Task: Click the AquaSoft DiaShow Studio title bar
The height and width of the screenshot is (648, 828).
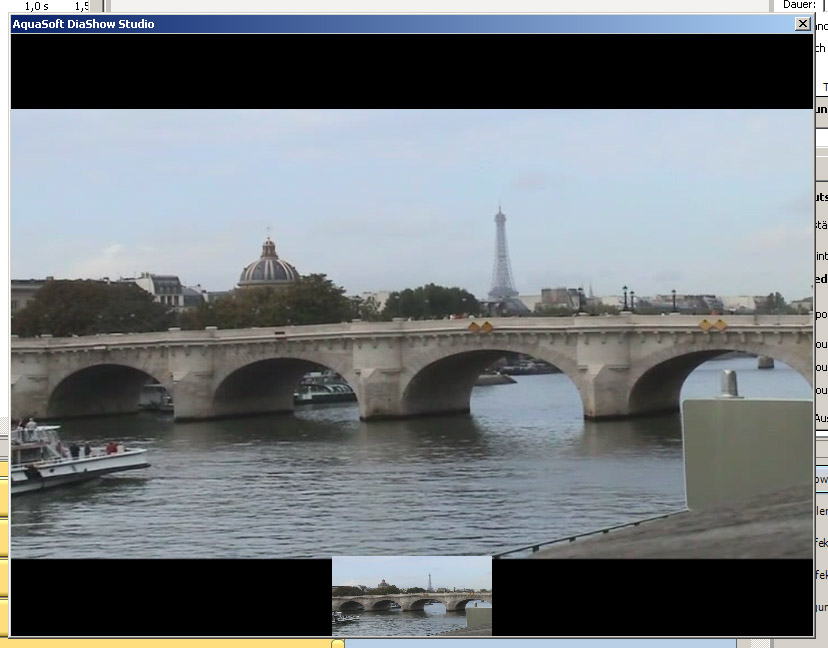Action: point(400,24)
